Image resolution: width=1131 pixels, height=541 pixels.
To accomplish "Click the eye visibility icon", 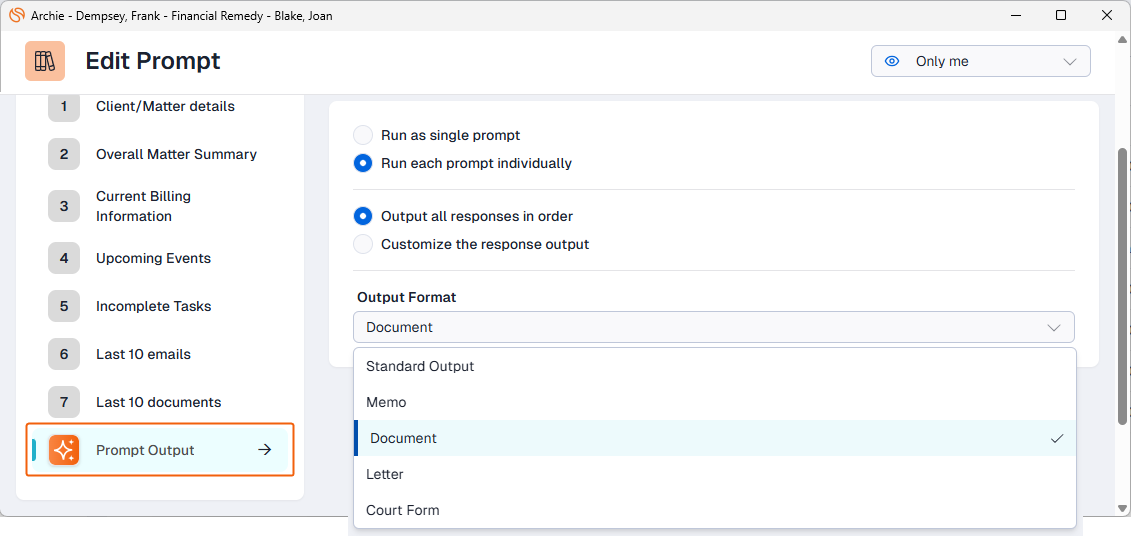I will (x=893, y=61).
